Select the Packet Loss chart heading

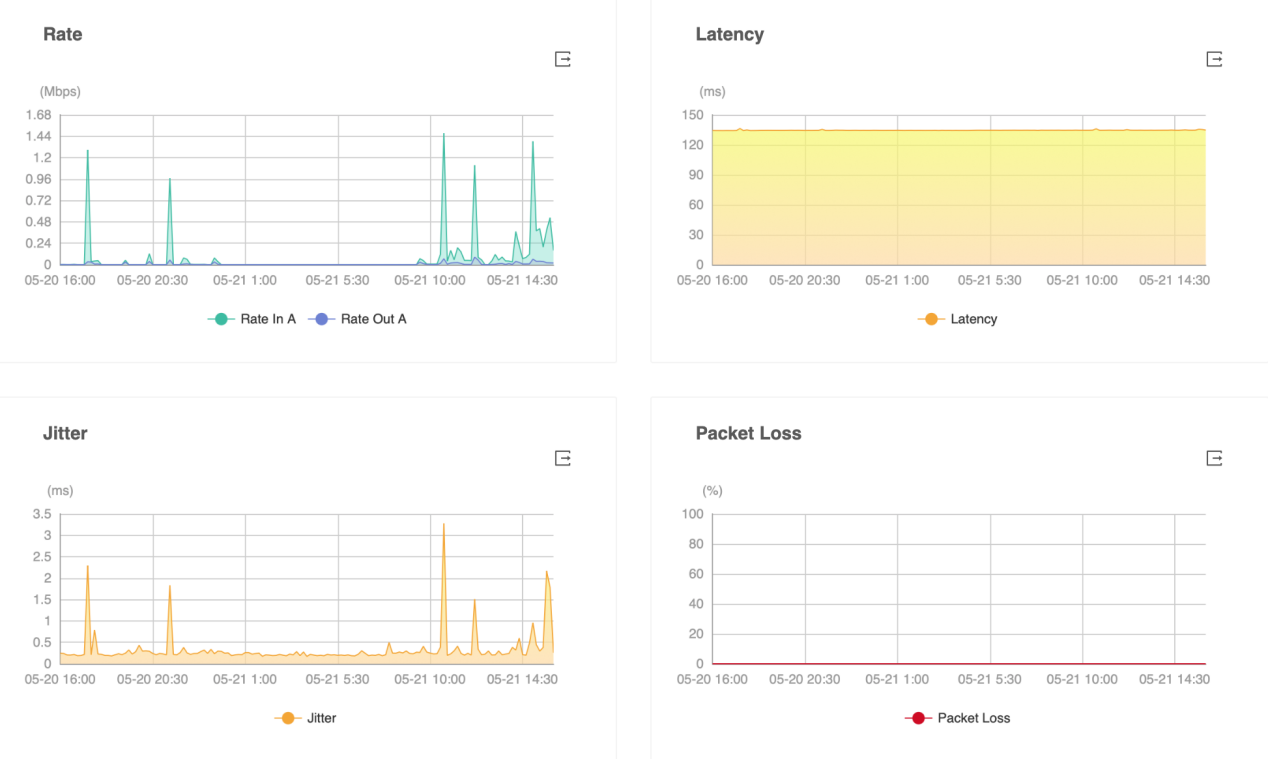pos(748,433)
